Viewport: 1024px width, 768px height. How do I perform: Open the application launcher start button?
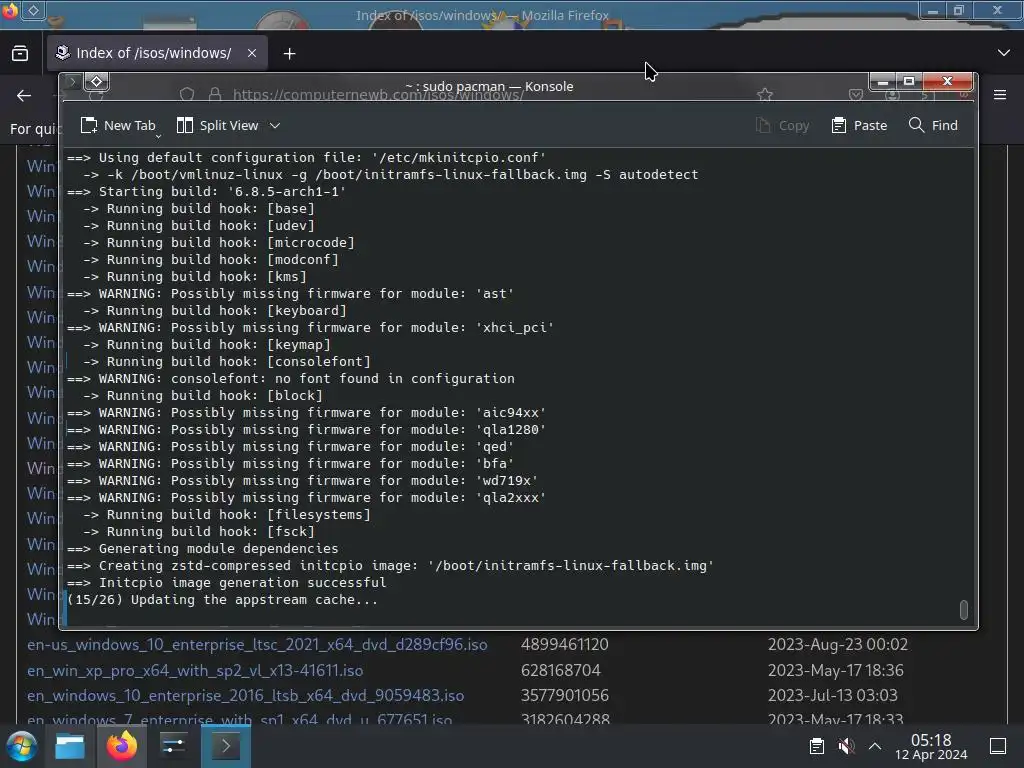(22, 746)
